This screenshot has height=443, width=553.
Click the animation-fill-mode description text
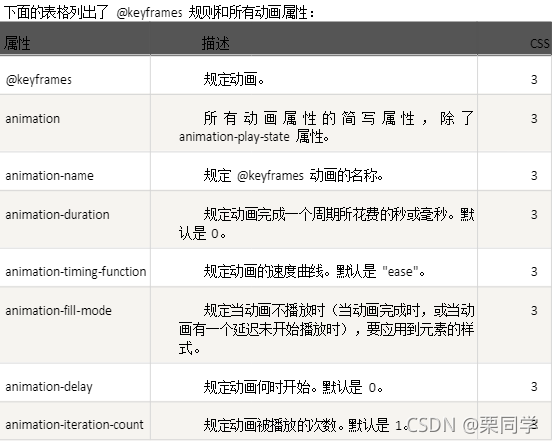point(327,329)
